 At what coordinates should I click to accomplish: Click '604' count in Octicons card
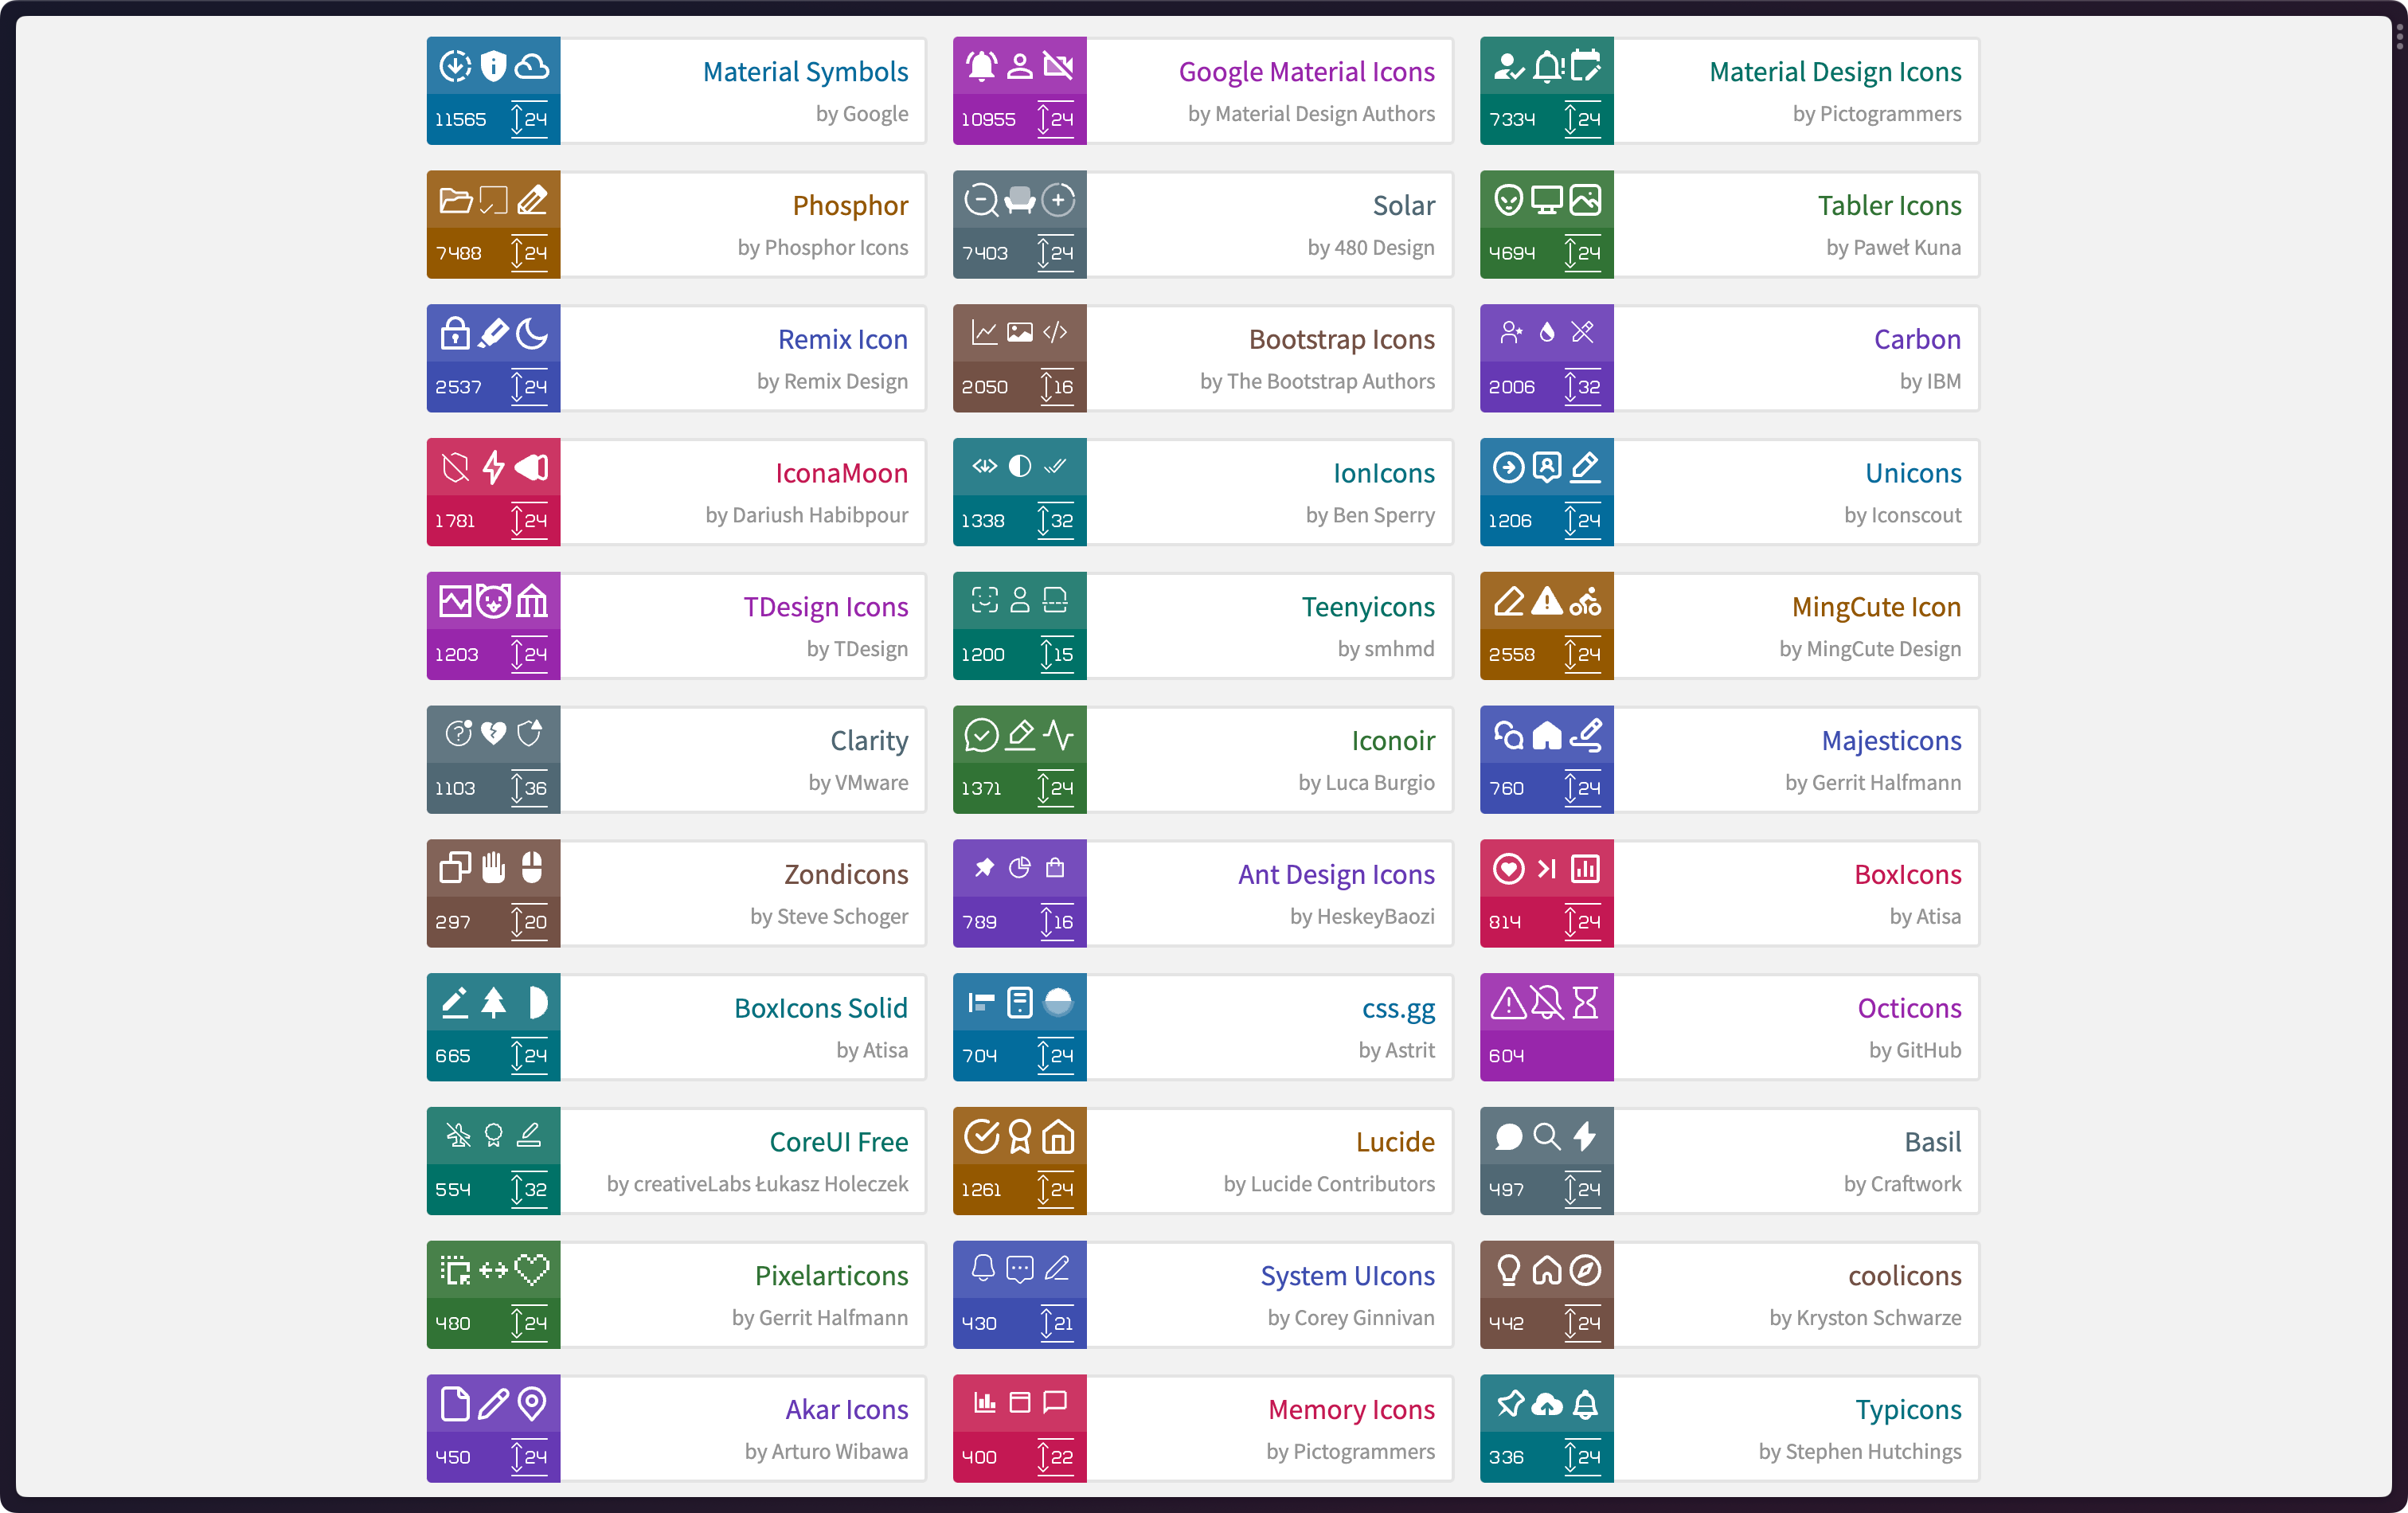coord(1506,1056)
